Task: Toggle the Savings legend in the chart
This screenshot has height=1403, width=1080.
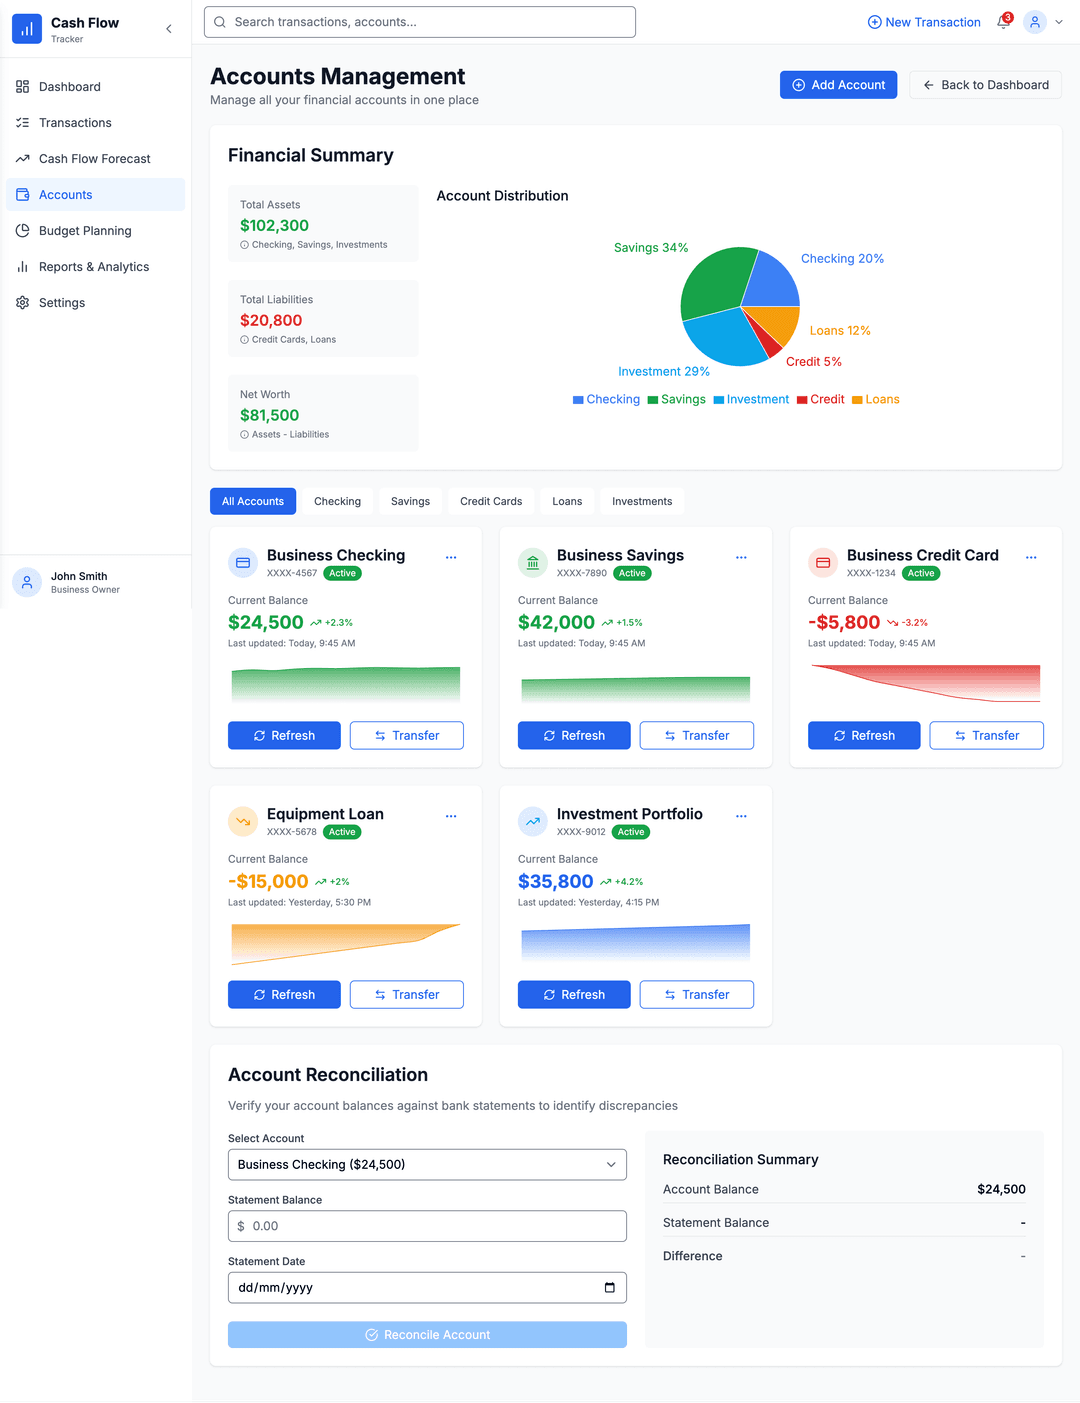Action: tap(677, 399)
